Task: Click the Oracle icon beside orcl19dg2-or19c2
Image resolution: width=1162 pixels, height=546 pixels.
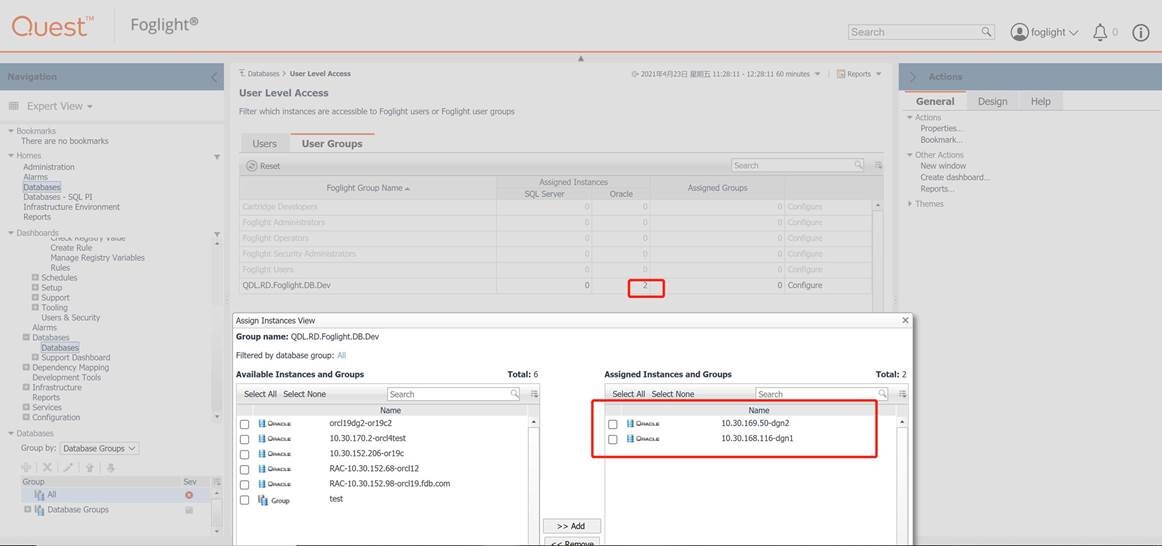Action: (x=274, y=424)
